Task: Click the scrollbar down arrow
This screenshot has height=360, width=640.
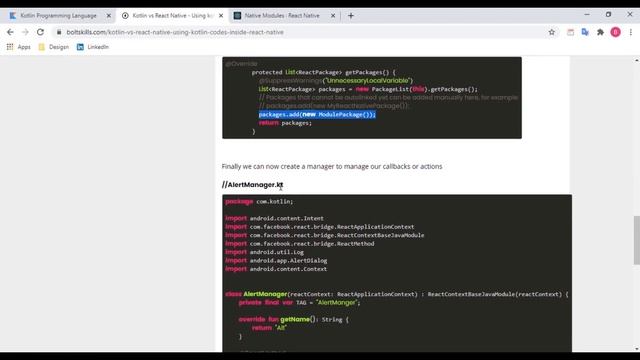Action: pyautogui.click(x=636, y=349)
